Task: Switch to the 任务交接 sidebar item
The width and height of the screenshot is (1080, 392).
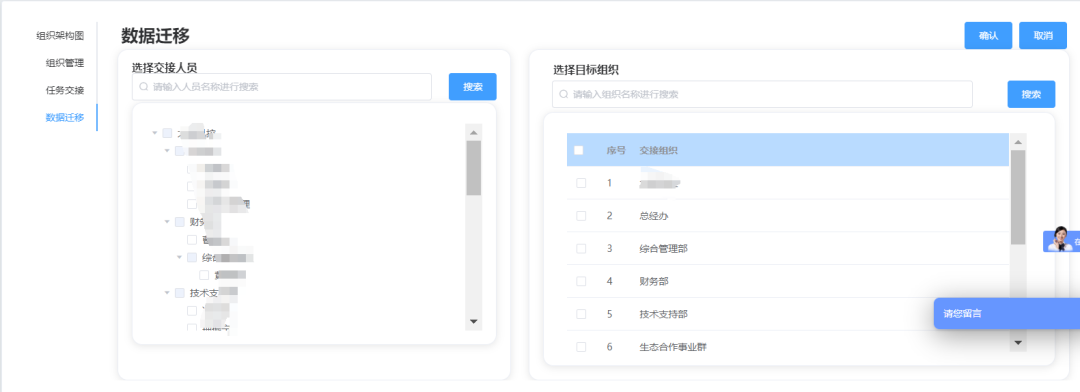Action: click(x=65, y=90)
